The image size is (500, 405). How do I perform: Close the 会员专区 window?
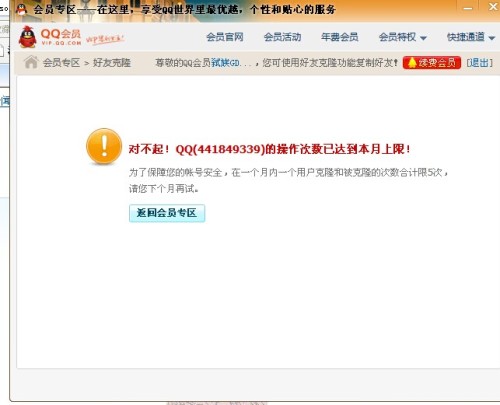click(x=493, y=7)
